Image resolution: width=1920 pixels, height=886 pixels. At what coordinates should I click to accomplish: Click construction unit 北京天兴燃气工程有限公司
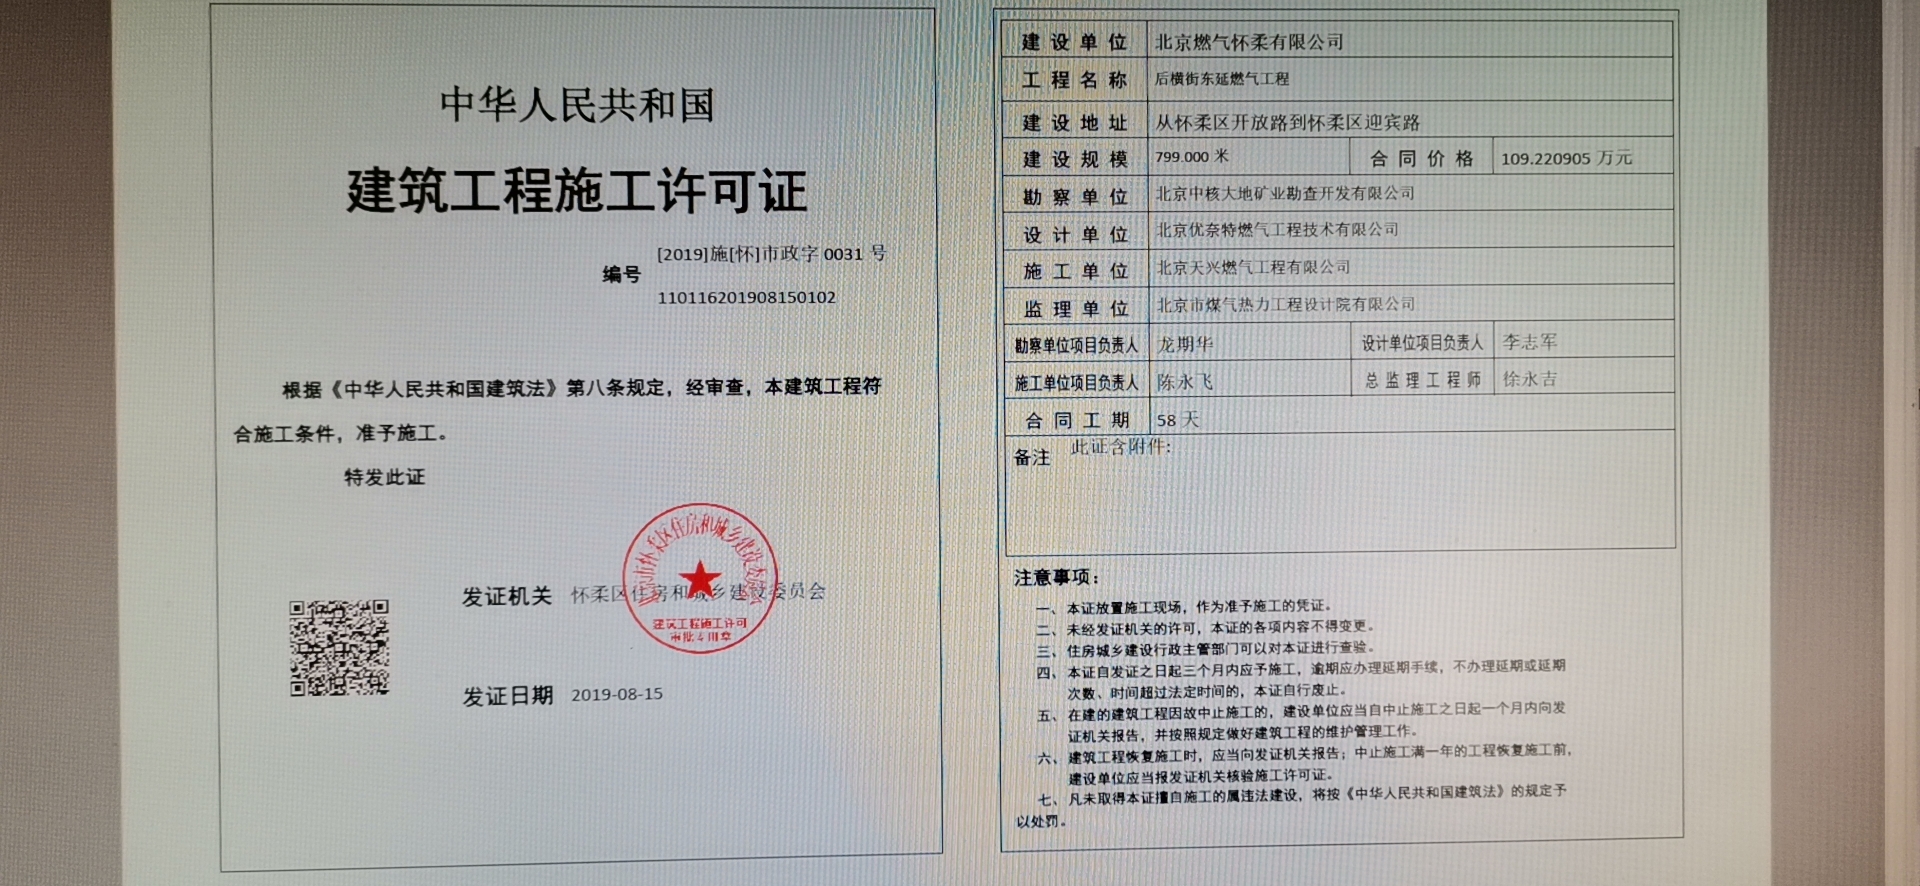(1253, 267)
